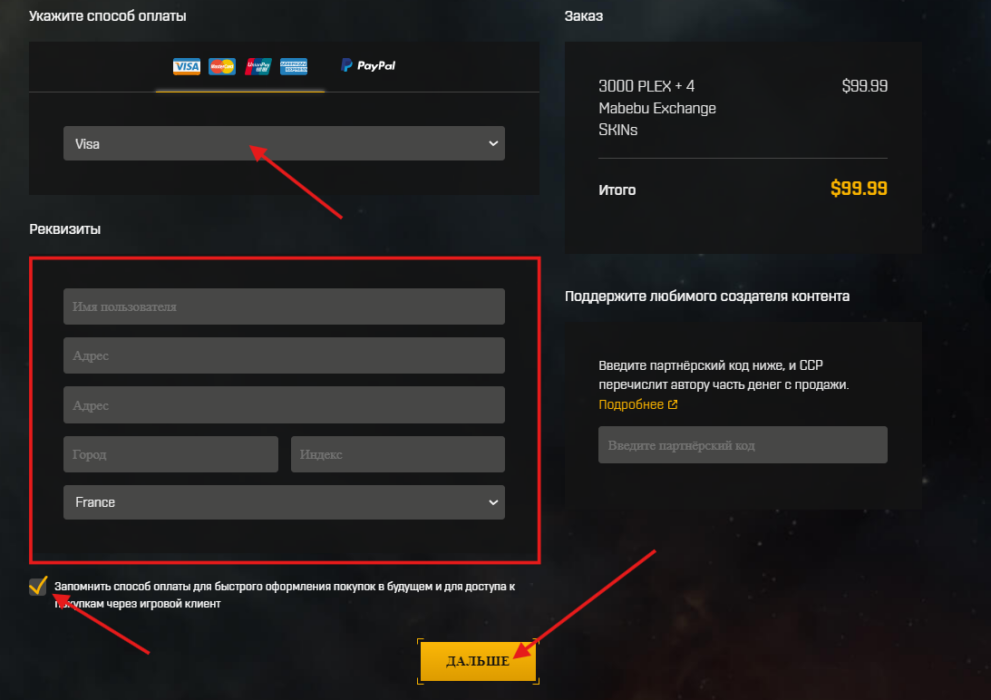Screen dimensions: 991x700
Task: Click the UnionPay card logo icon
Action: [258, 66]
